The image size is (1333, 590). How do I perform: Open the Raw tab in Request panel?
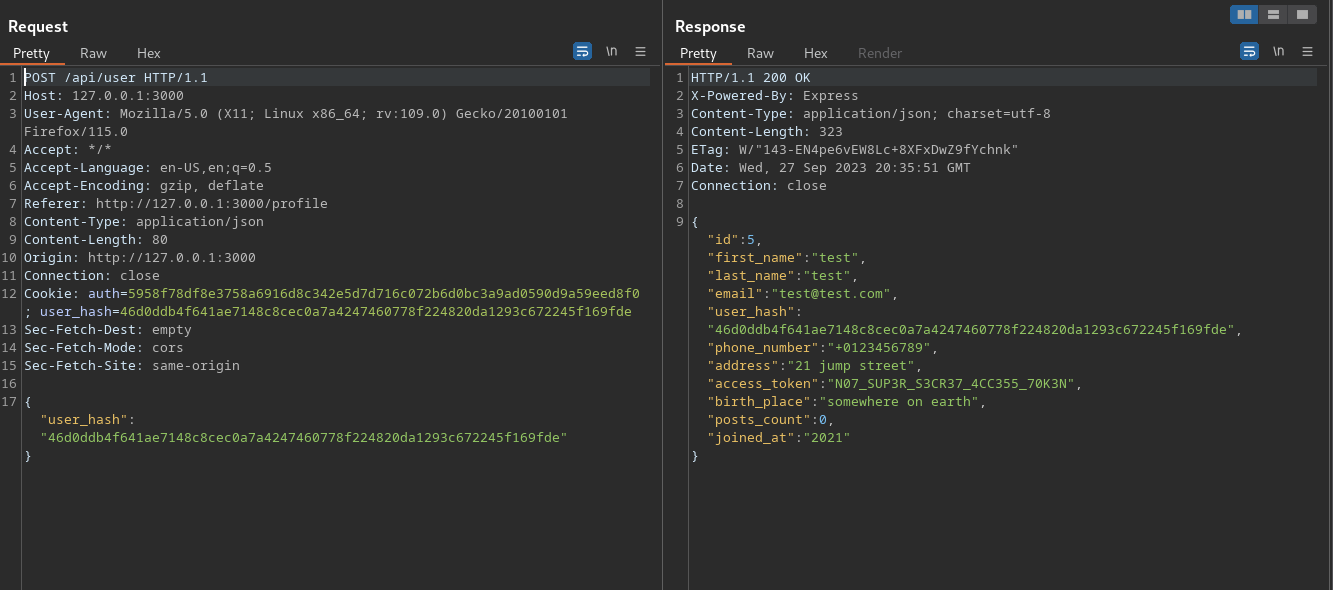[93, 53]
